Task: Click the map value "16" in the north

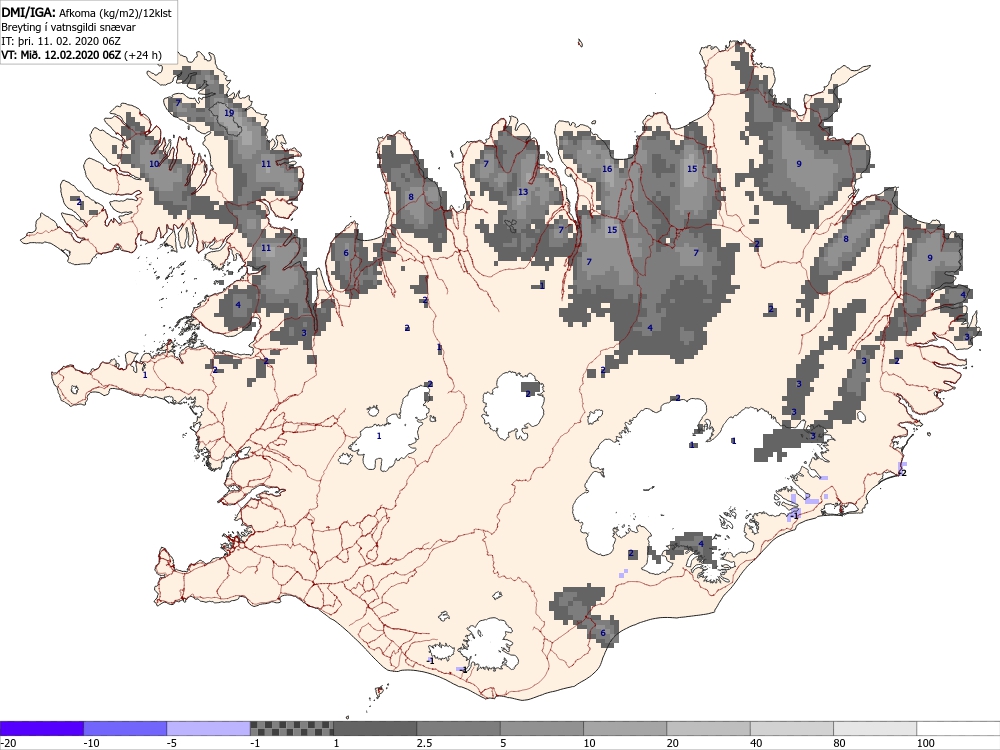Action: coord(607,169)
